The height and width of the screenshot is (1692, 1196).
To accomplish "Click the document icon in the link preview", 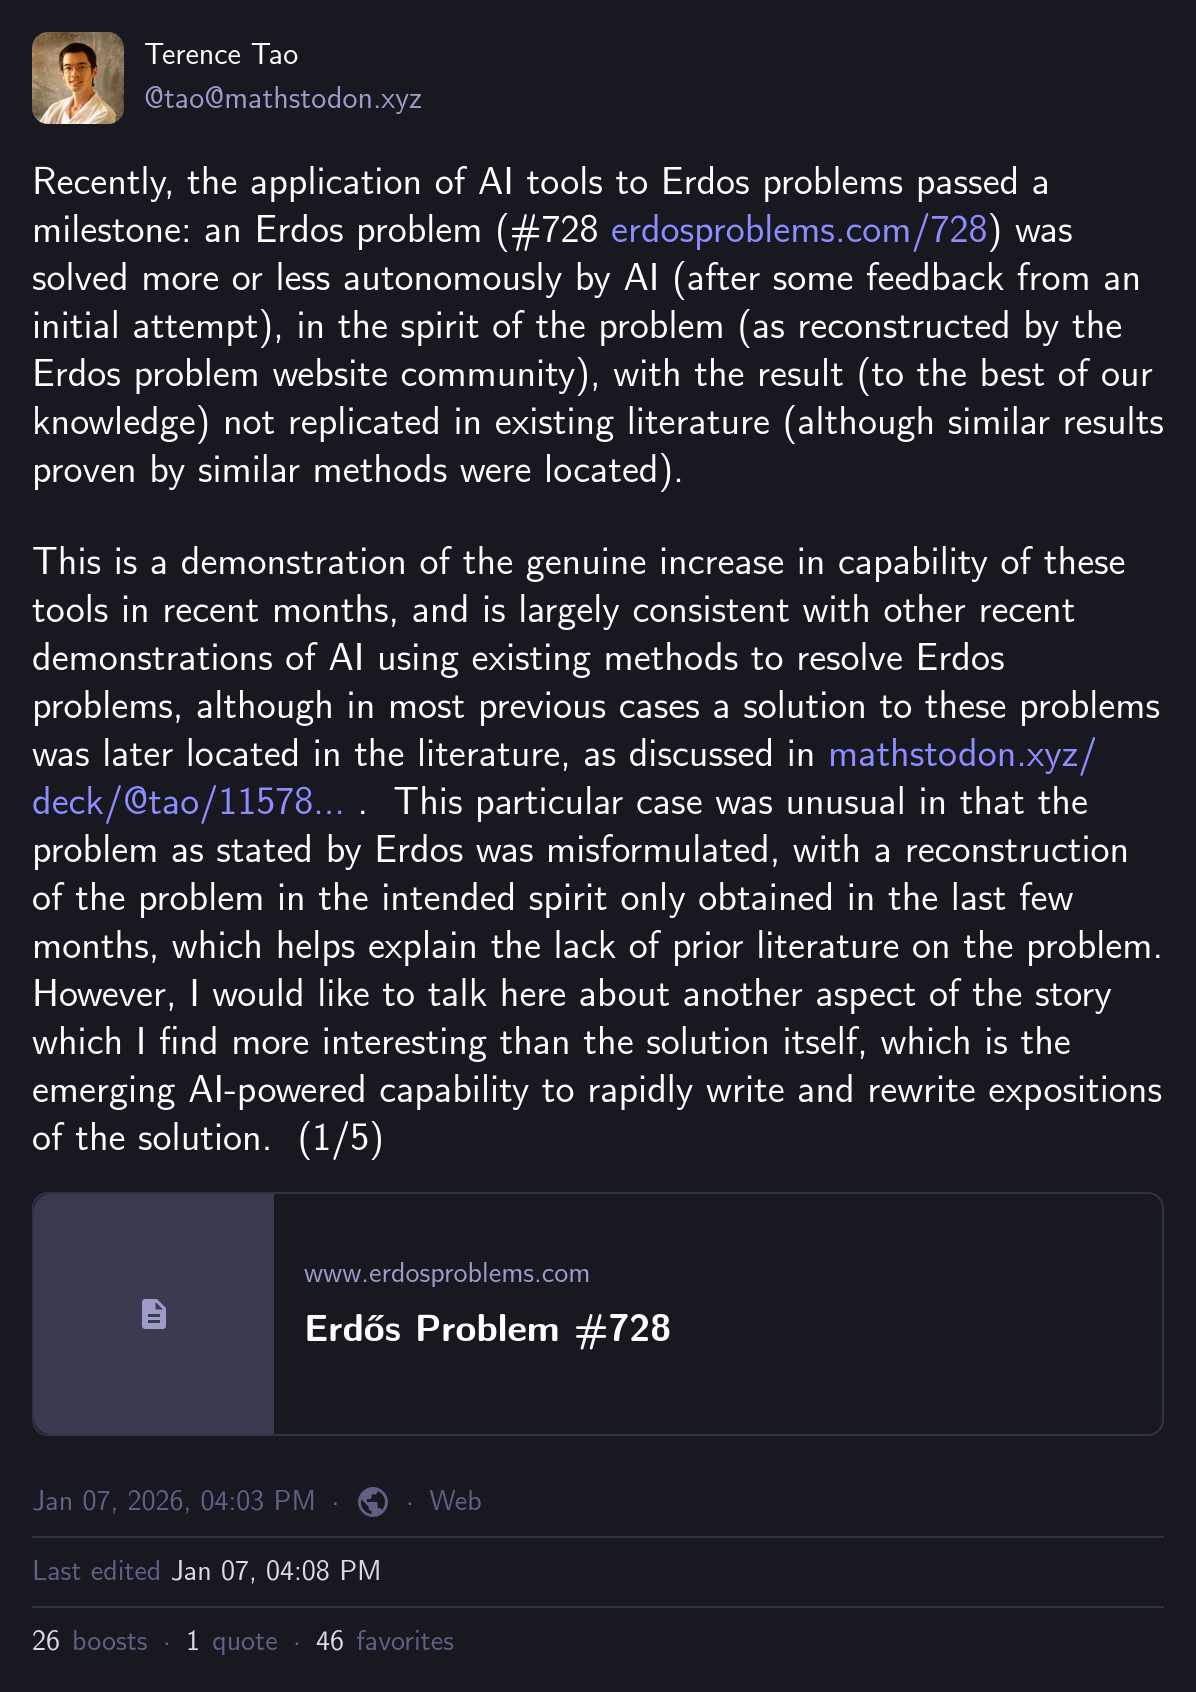I will coord(154,1314).
